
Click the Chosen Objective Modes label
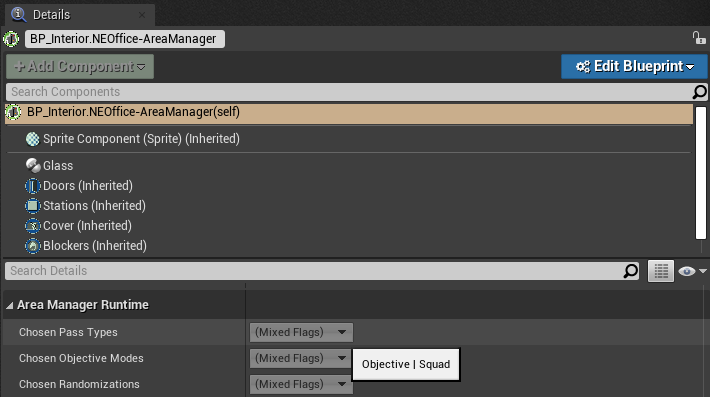pyautogui.click(x=81, y=358)
